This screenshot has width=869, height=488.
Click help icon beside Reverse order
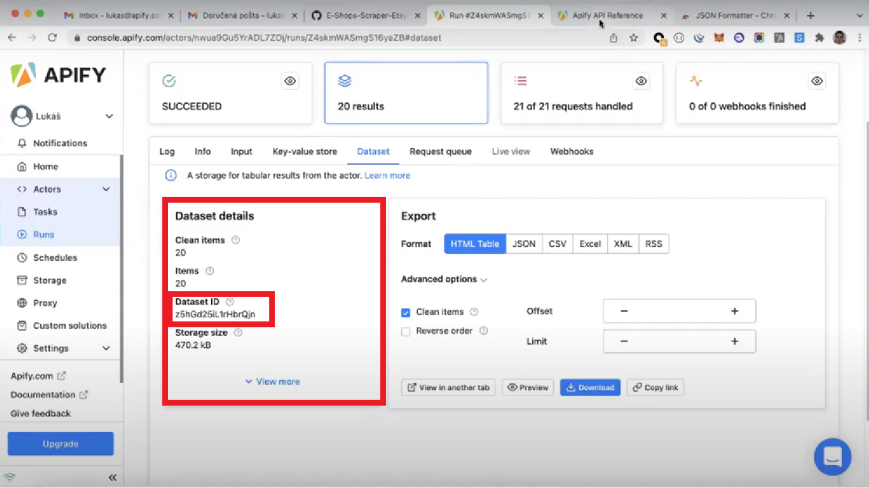(x=483, y=331)
